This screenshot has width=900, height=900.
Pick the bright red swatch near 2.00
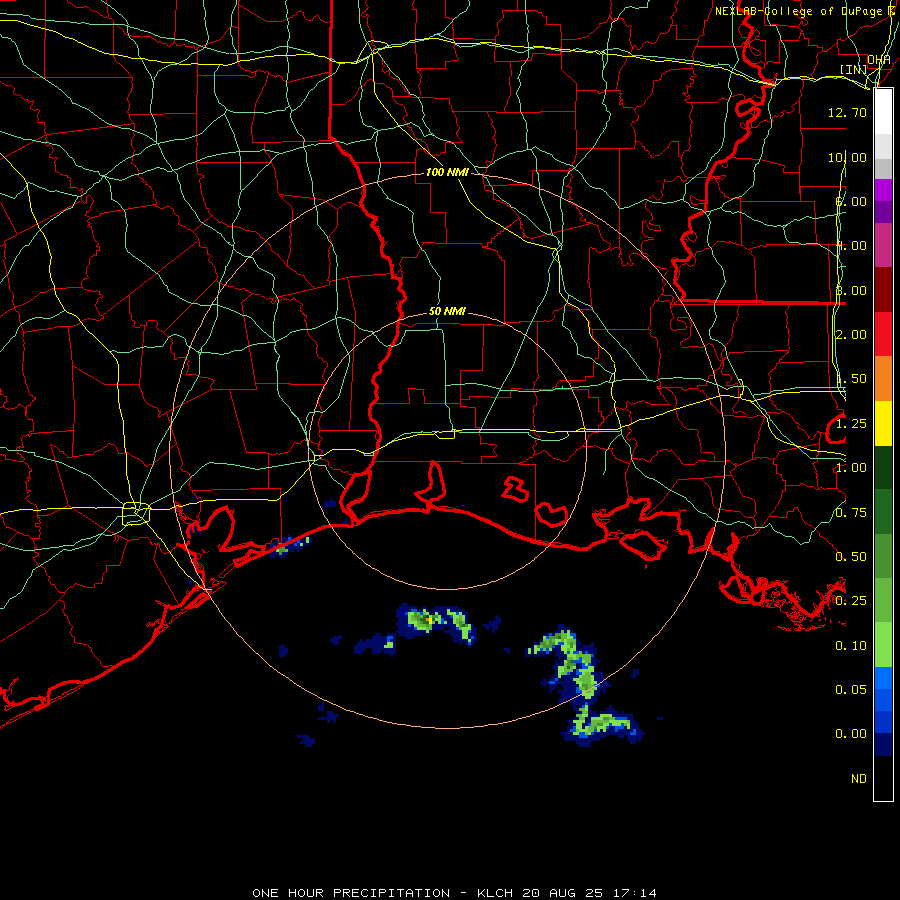point(883,334)
